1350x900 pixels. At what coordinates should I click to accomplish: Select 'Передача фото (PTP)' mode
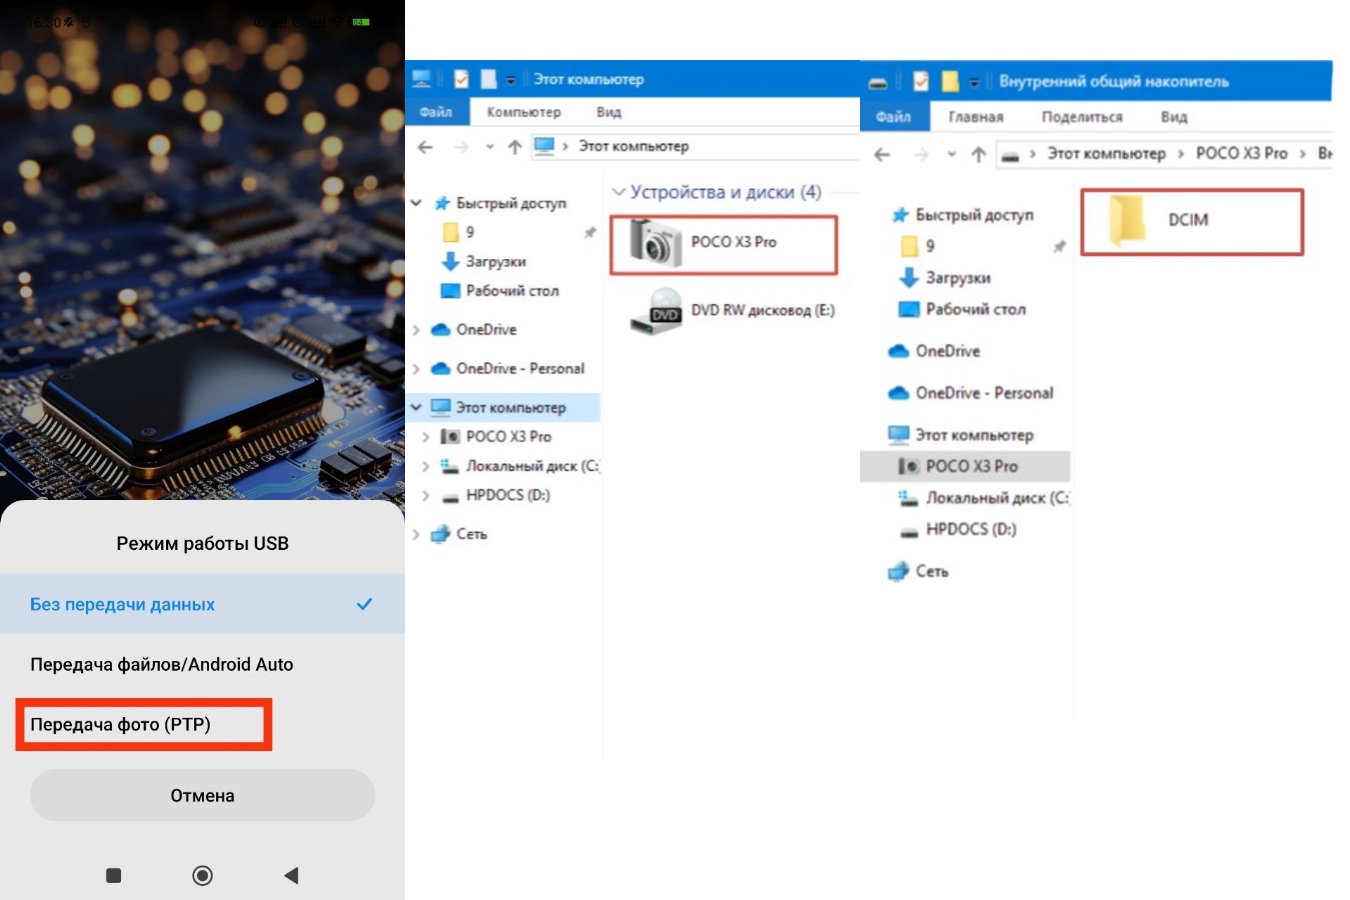pos(121,725)
